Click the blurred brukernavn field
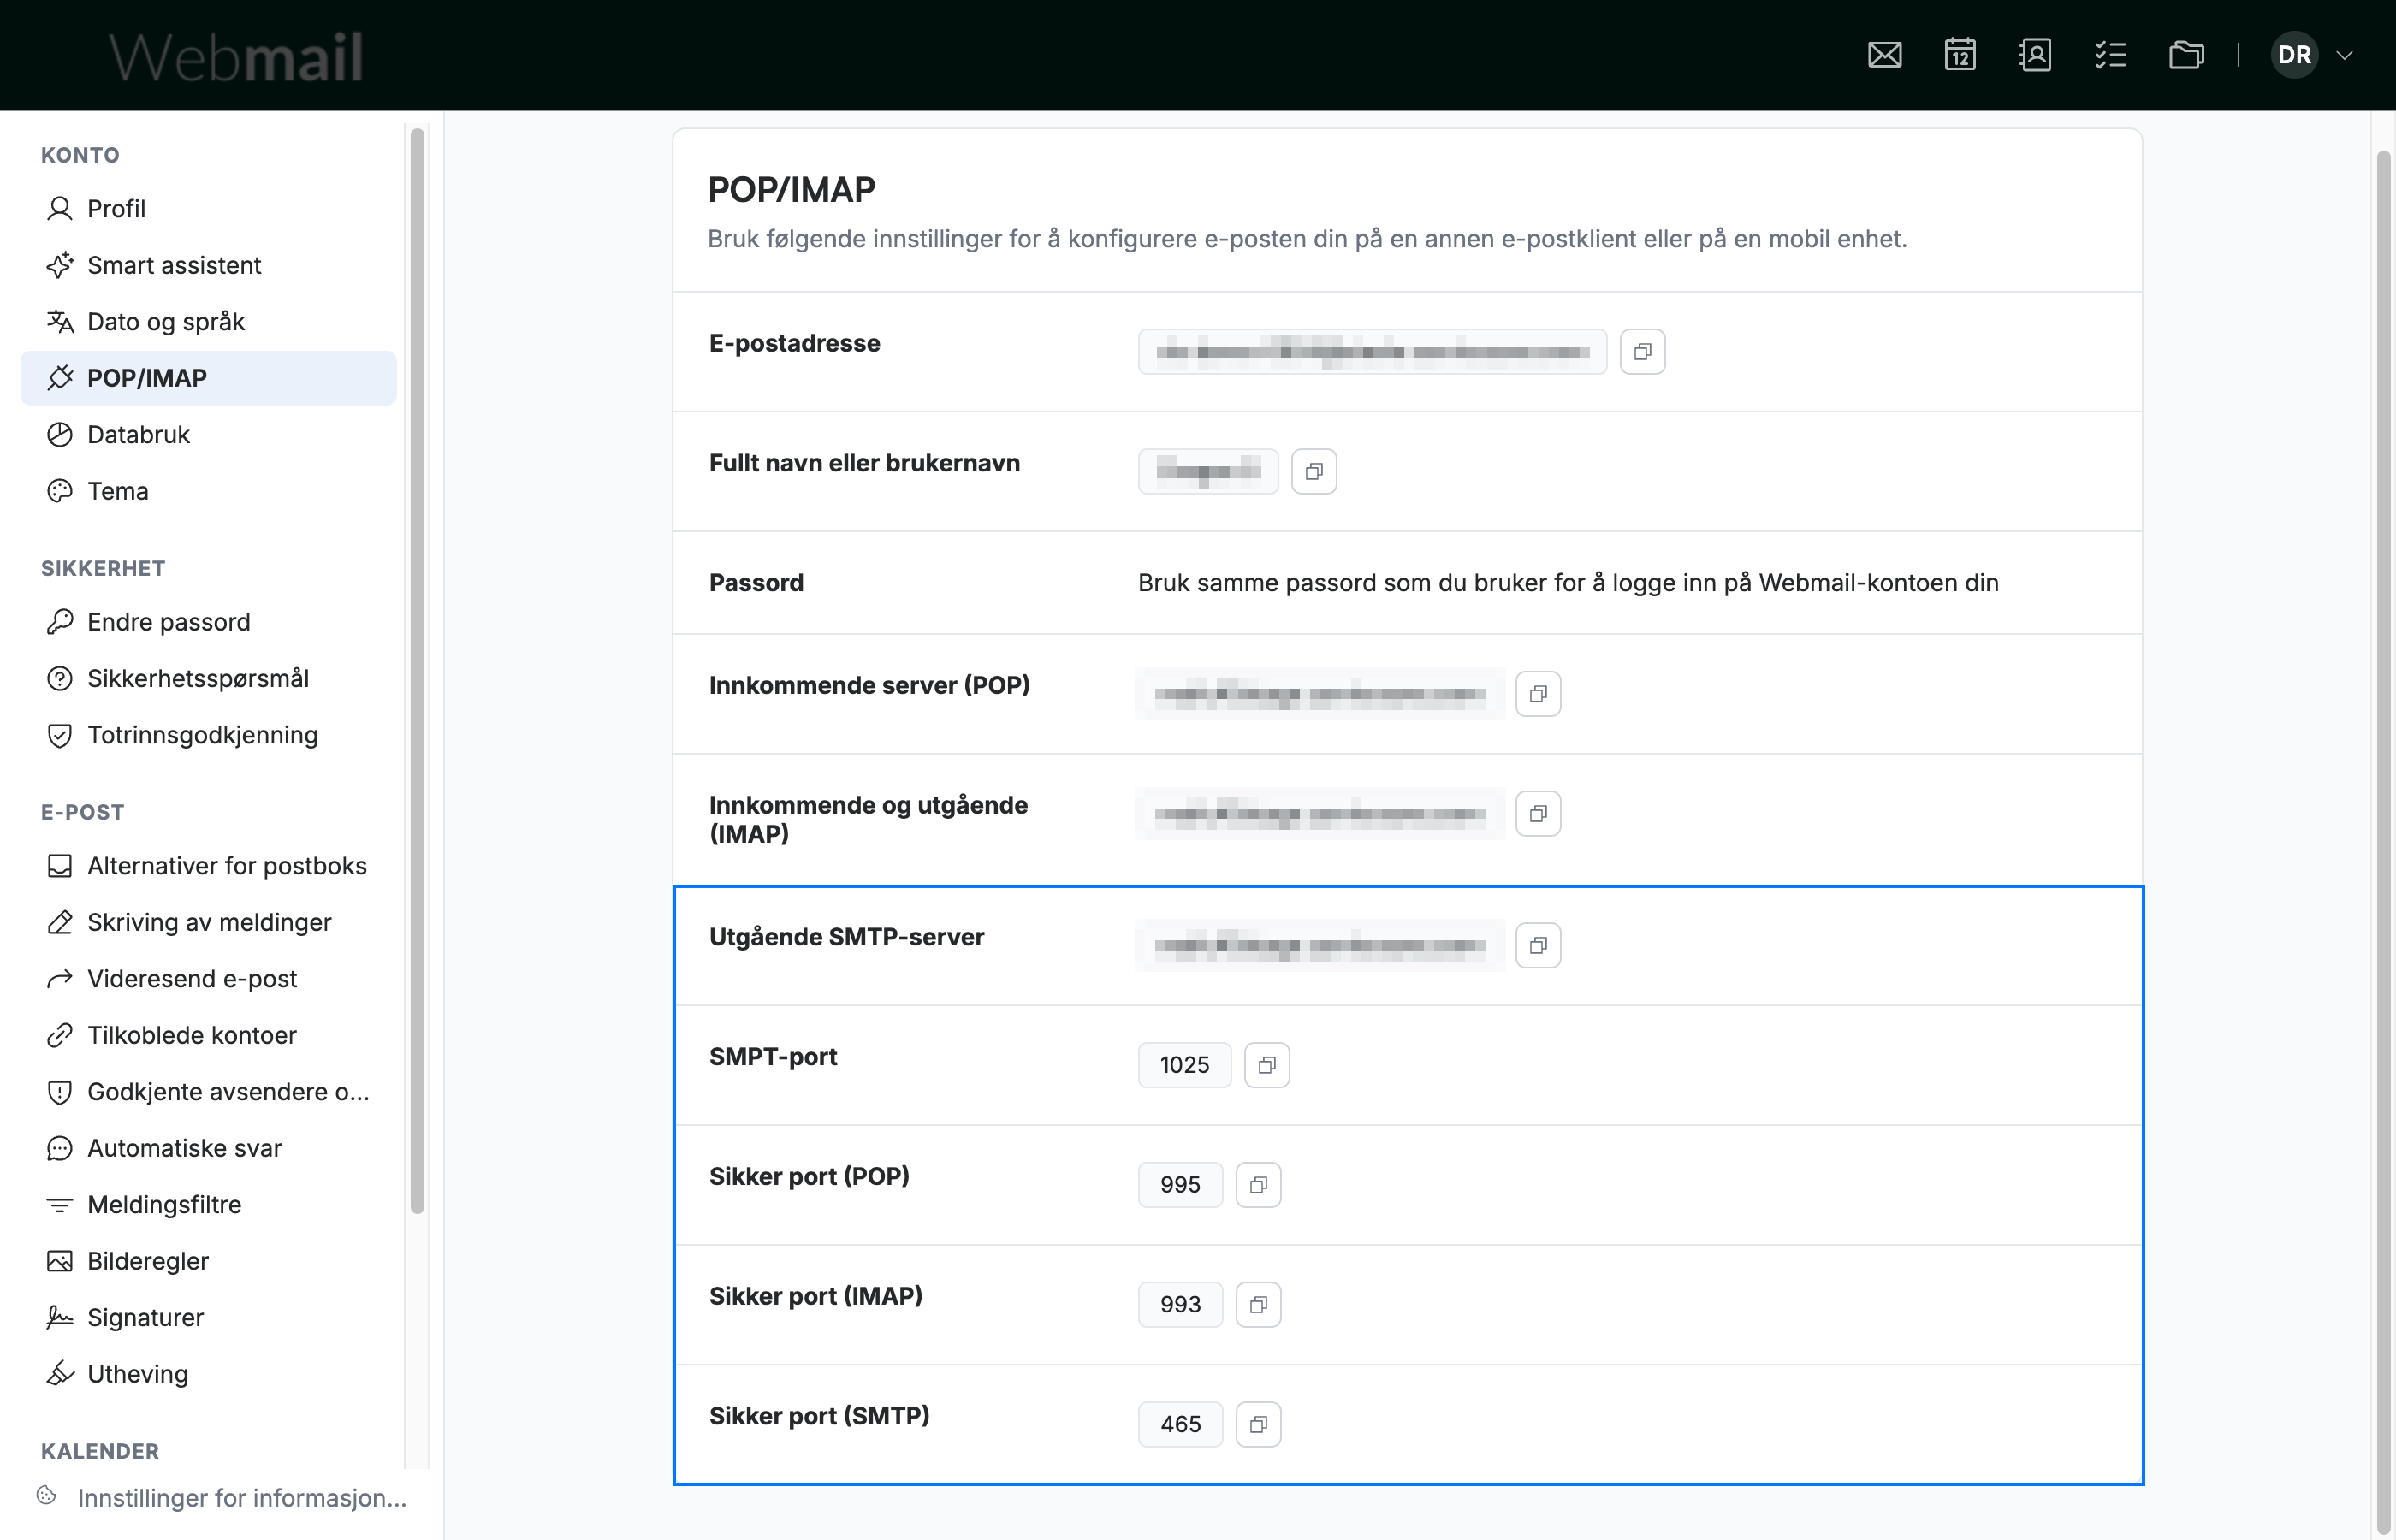Image resolution: width=2396 pixels, height=1540 pixels. click(1208, 471)
